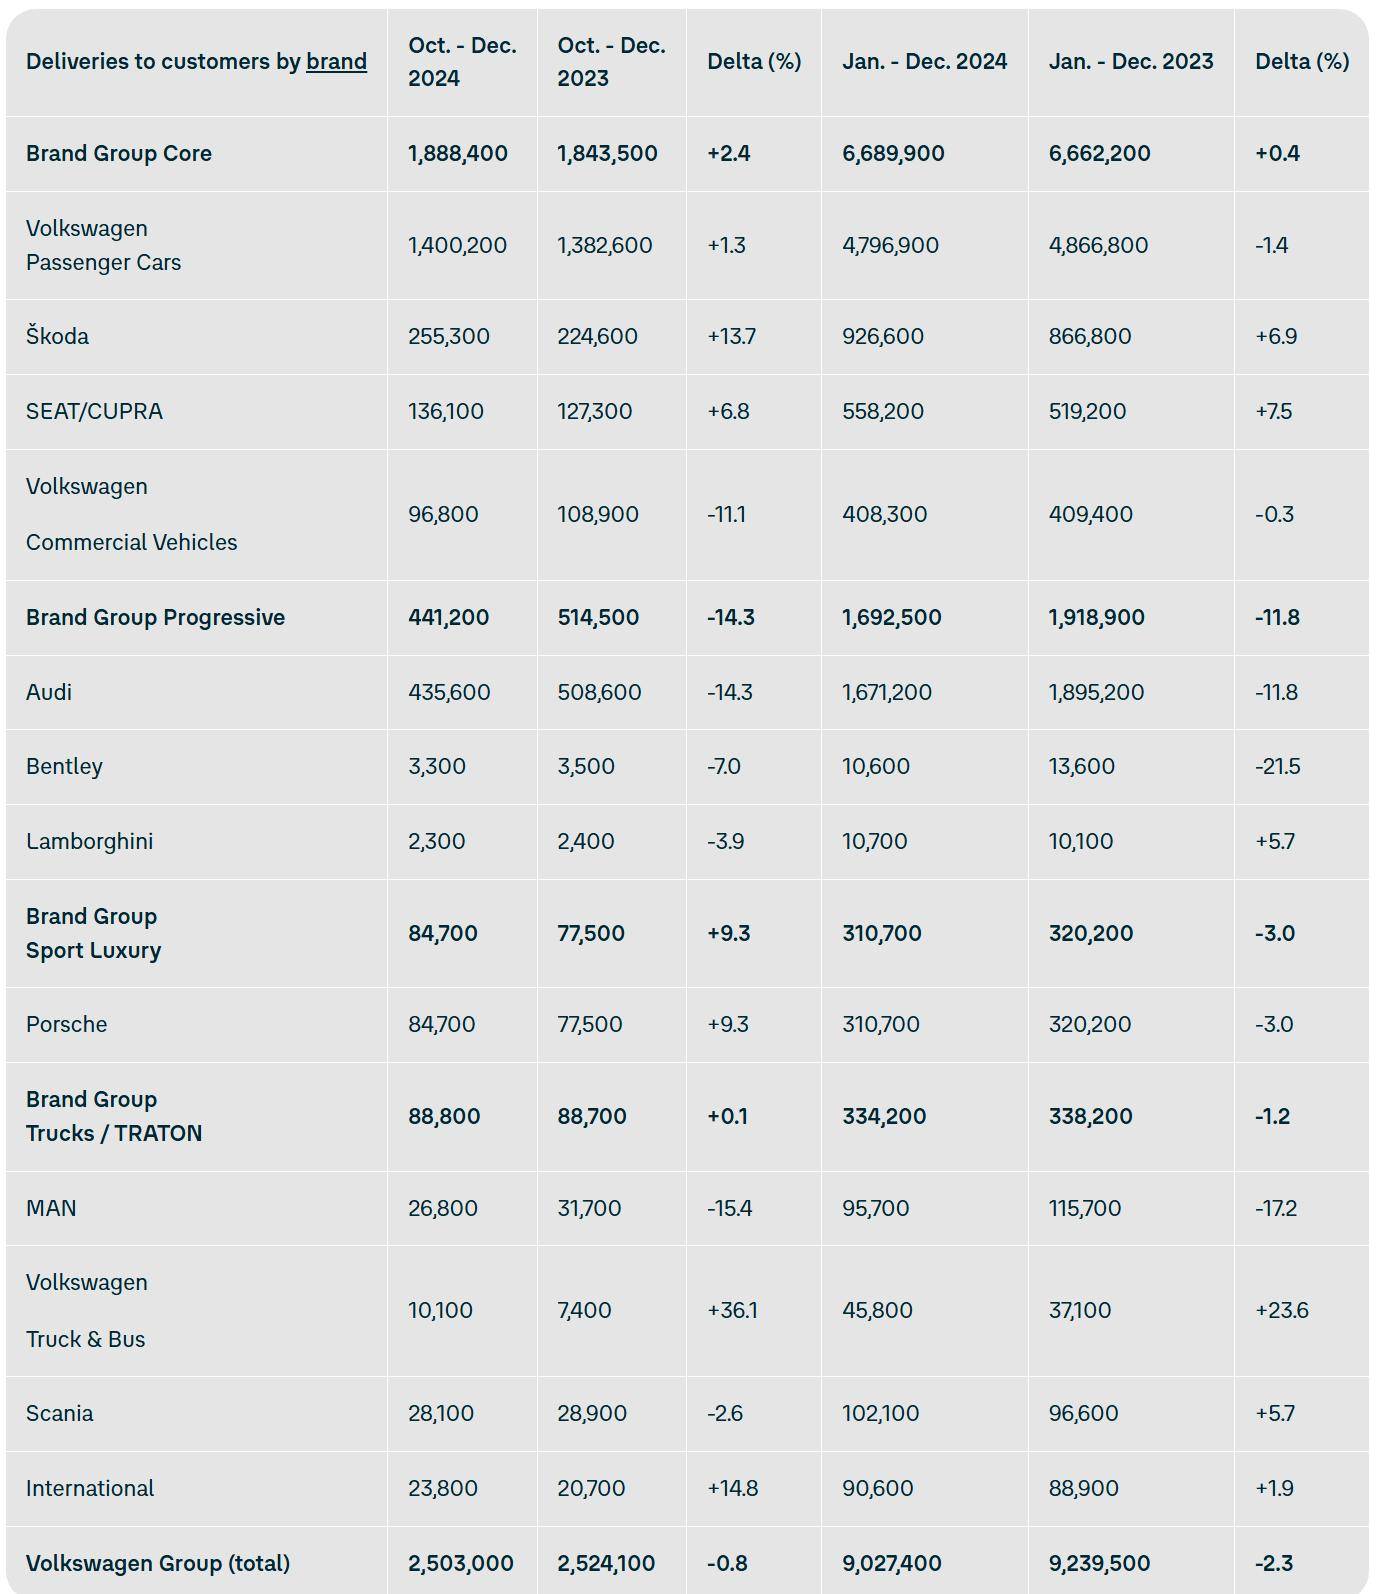
Task: Select the Lamborghini row label
Action: 90,841
